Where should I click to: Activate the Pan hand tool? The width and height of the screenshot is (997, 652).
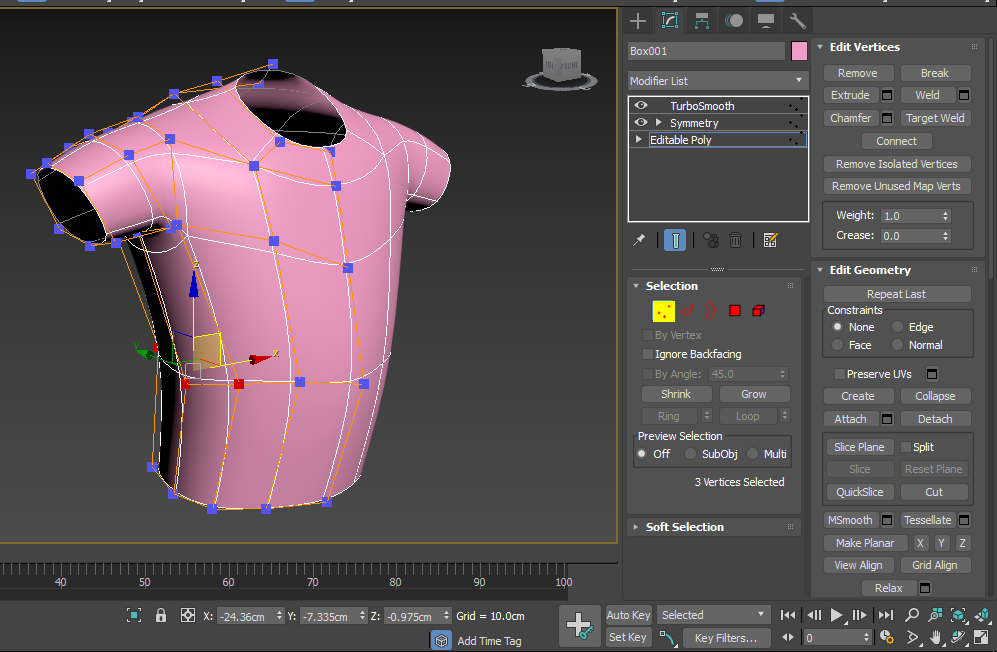pos(936,638)
